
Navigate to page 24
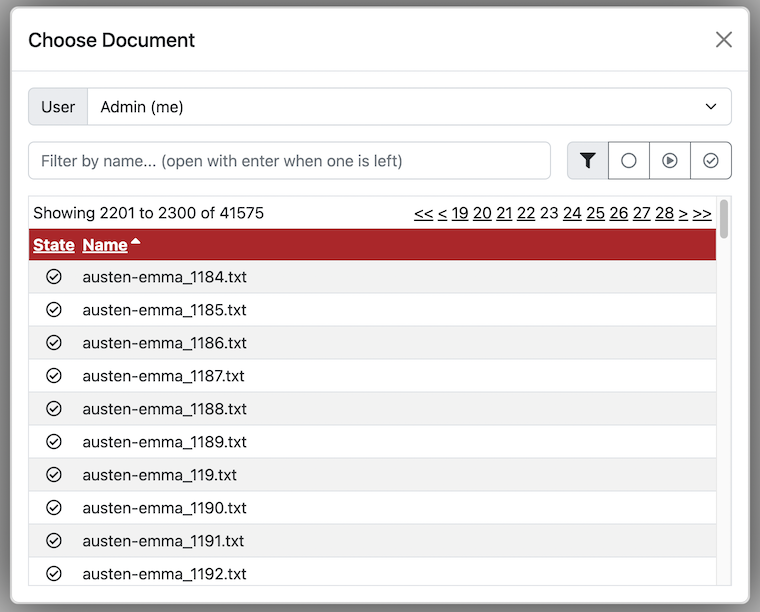point(572,213)
